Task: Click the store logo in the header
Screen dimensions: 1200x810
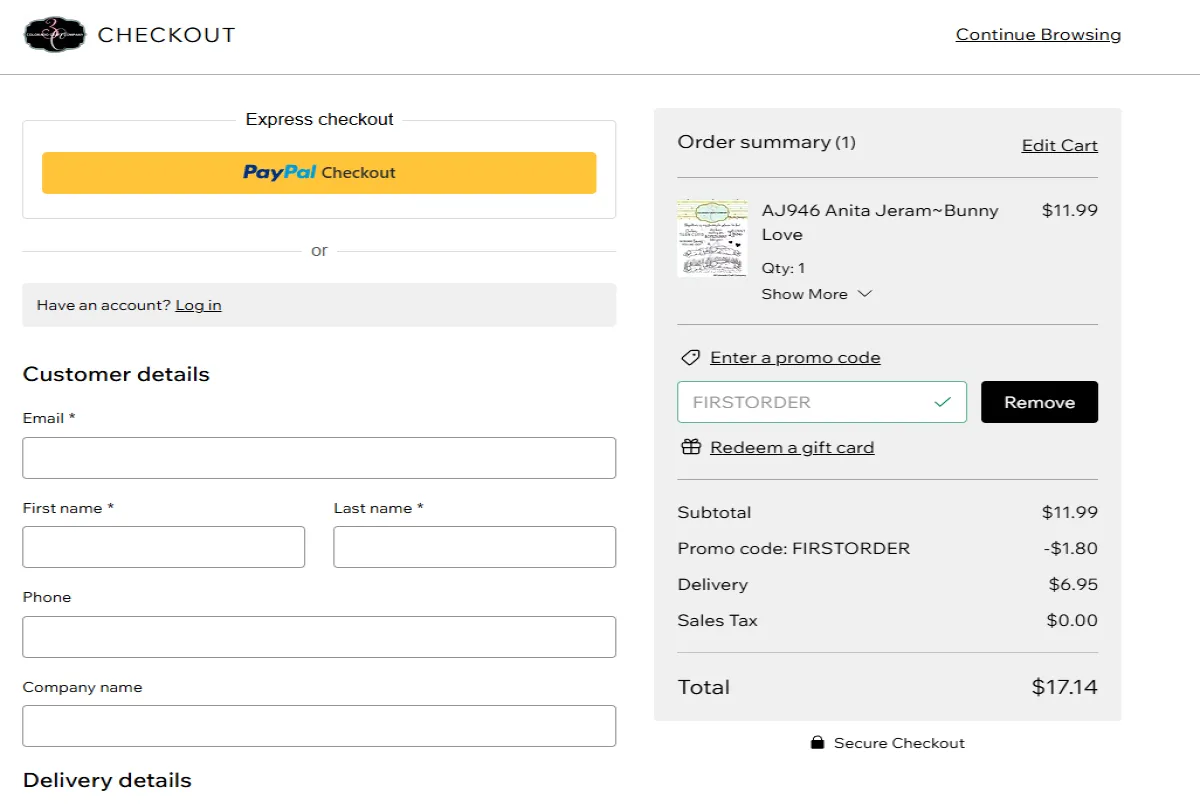Action: (55, 34)
